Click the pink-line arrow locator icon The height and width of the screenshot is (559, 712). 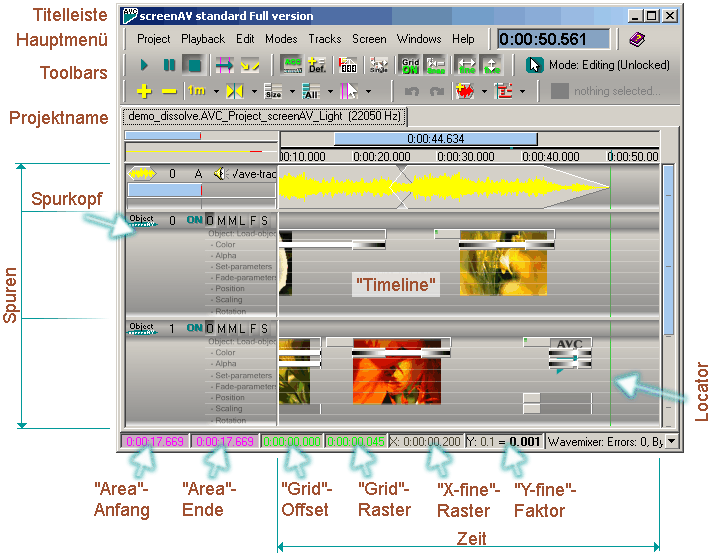(224, 65)
